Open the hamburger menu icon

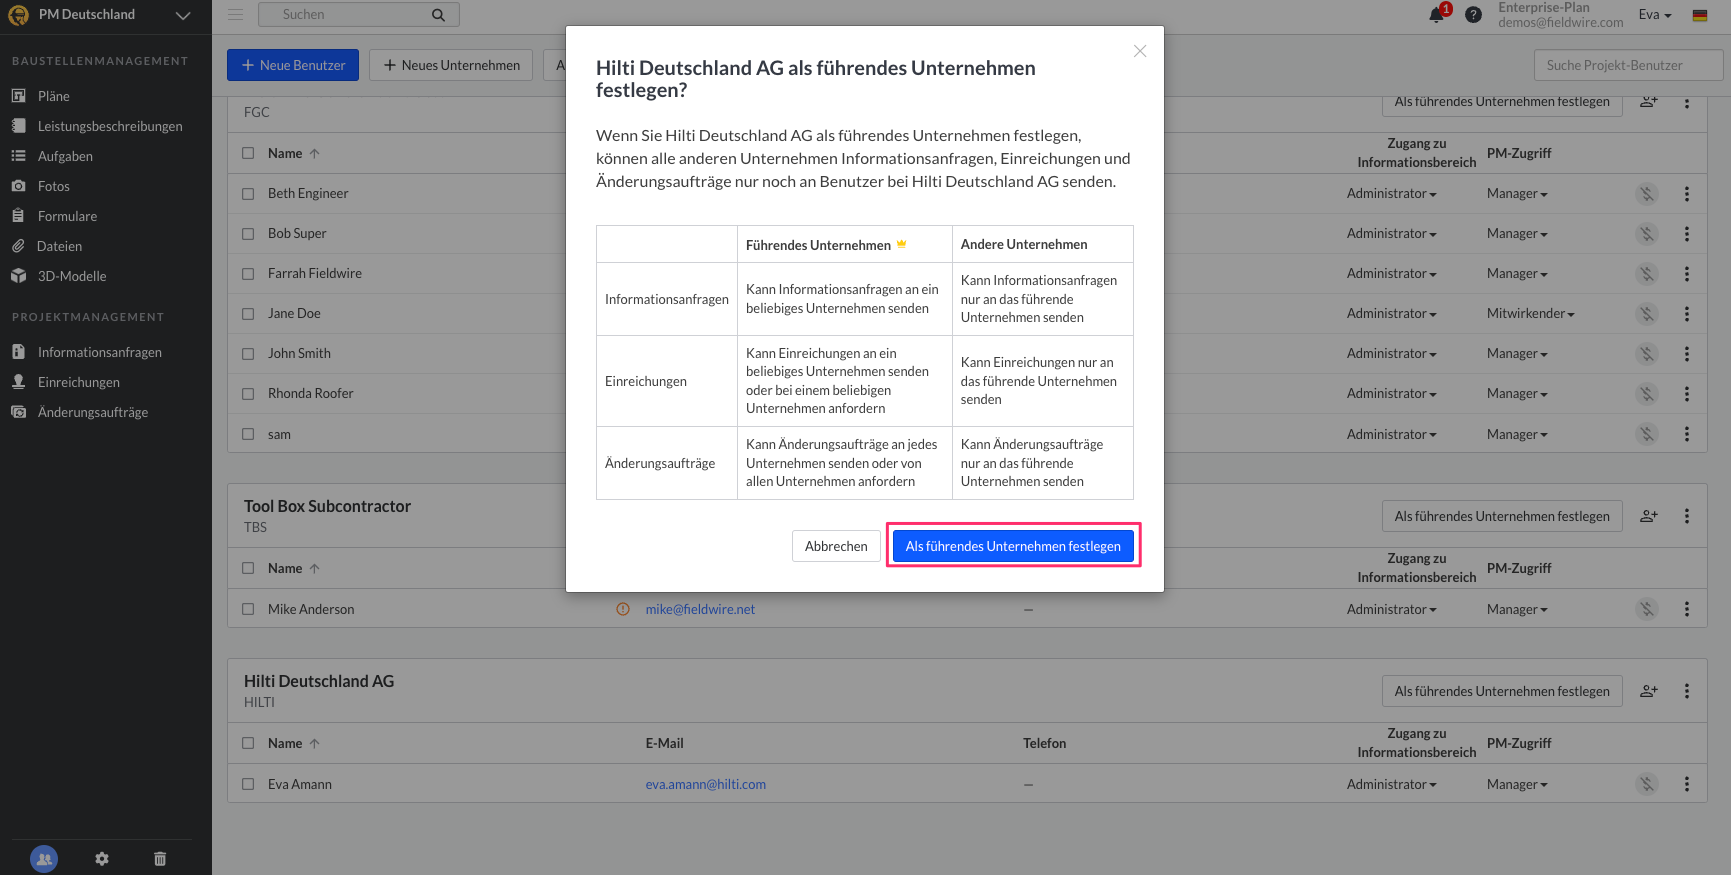point(235,15)
